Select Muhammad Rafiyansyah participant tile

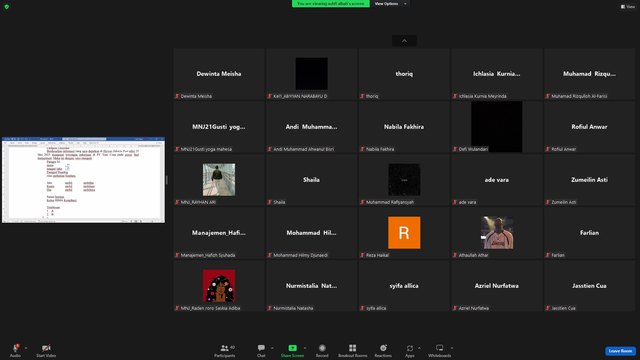pyautogui.click(x=404, y=180)
